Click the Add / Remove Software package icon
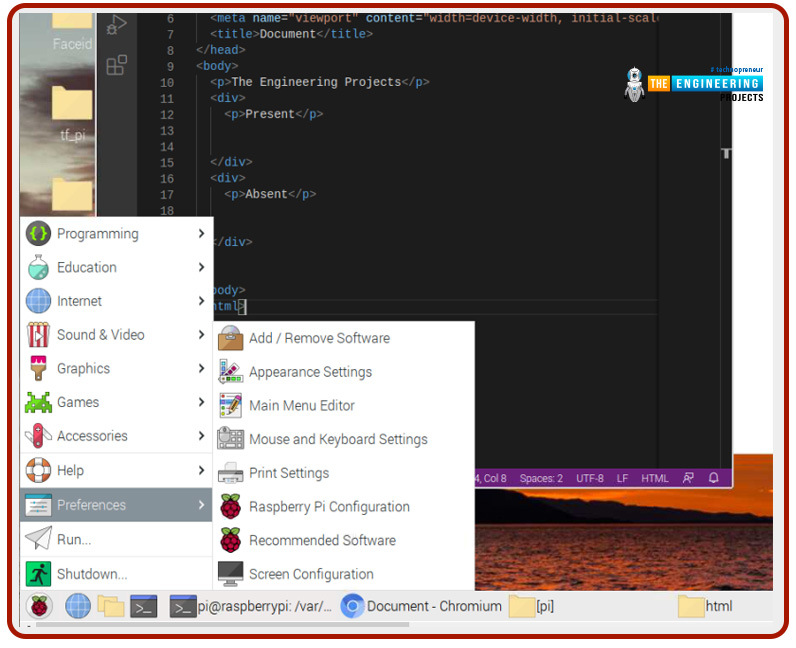The image size is (796, 648). pyautogui.click(x=230, y=338)
